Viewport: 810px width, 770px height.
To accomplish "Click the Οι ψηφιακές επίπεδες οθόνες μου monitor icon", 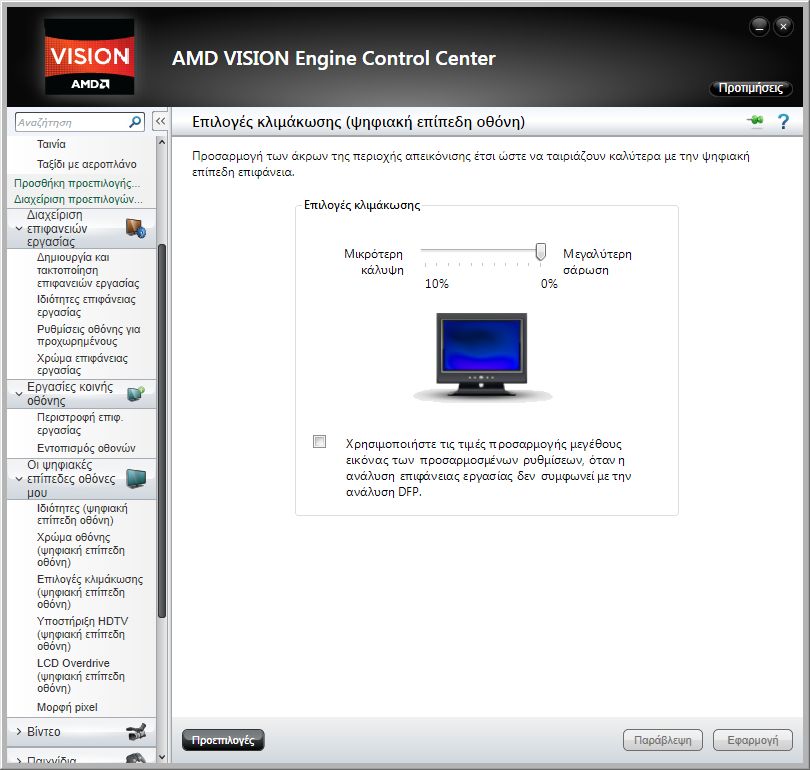I will [x=136, y=479].
